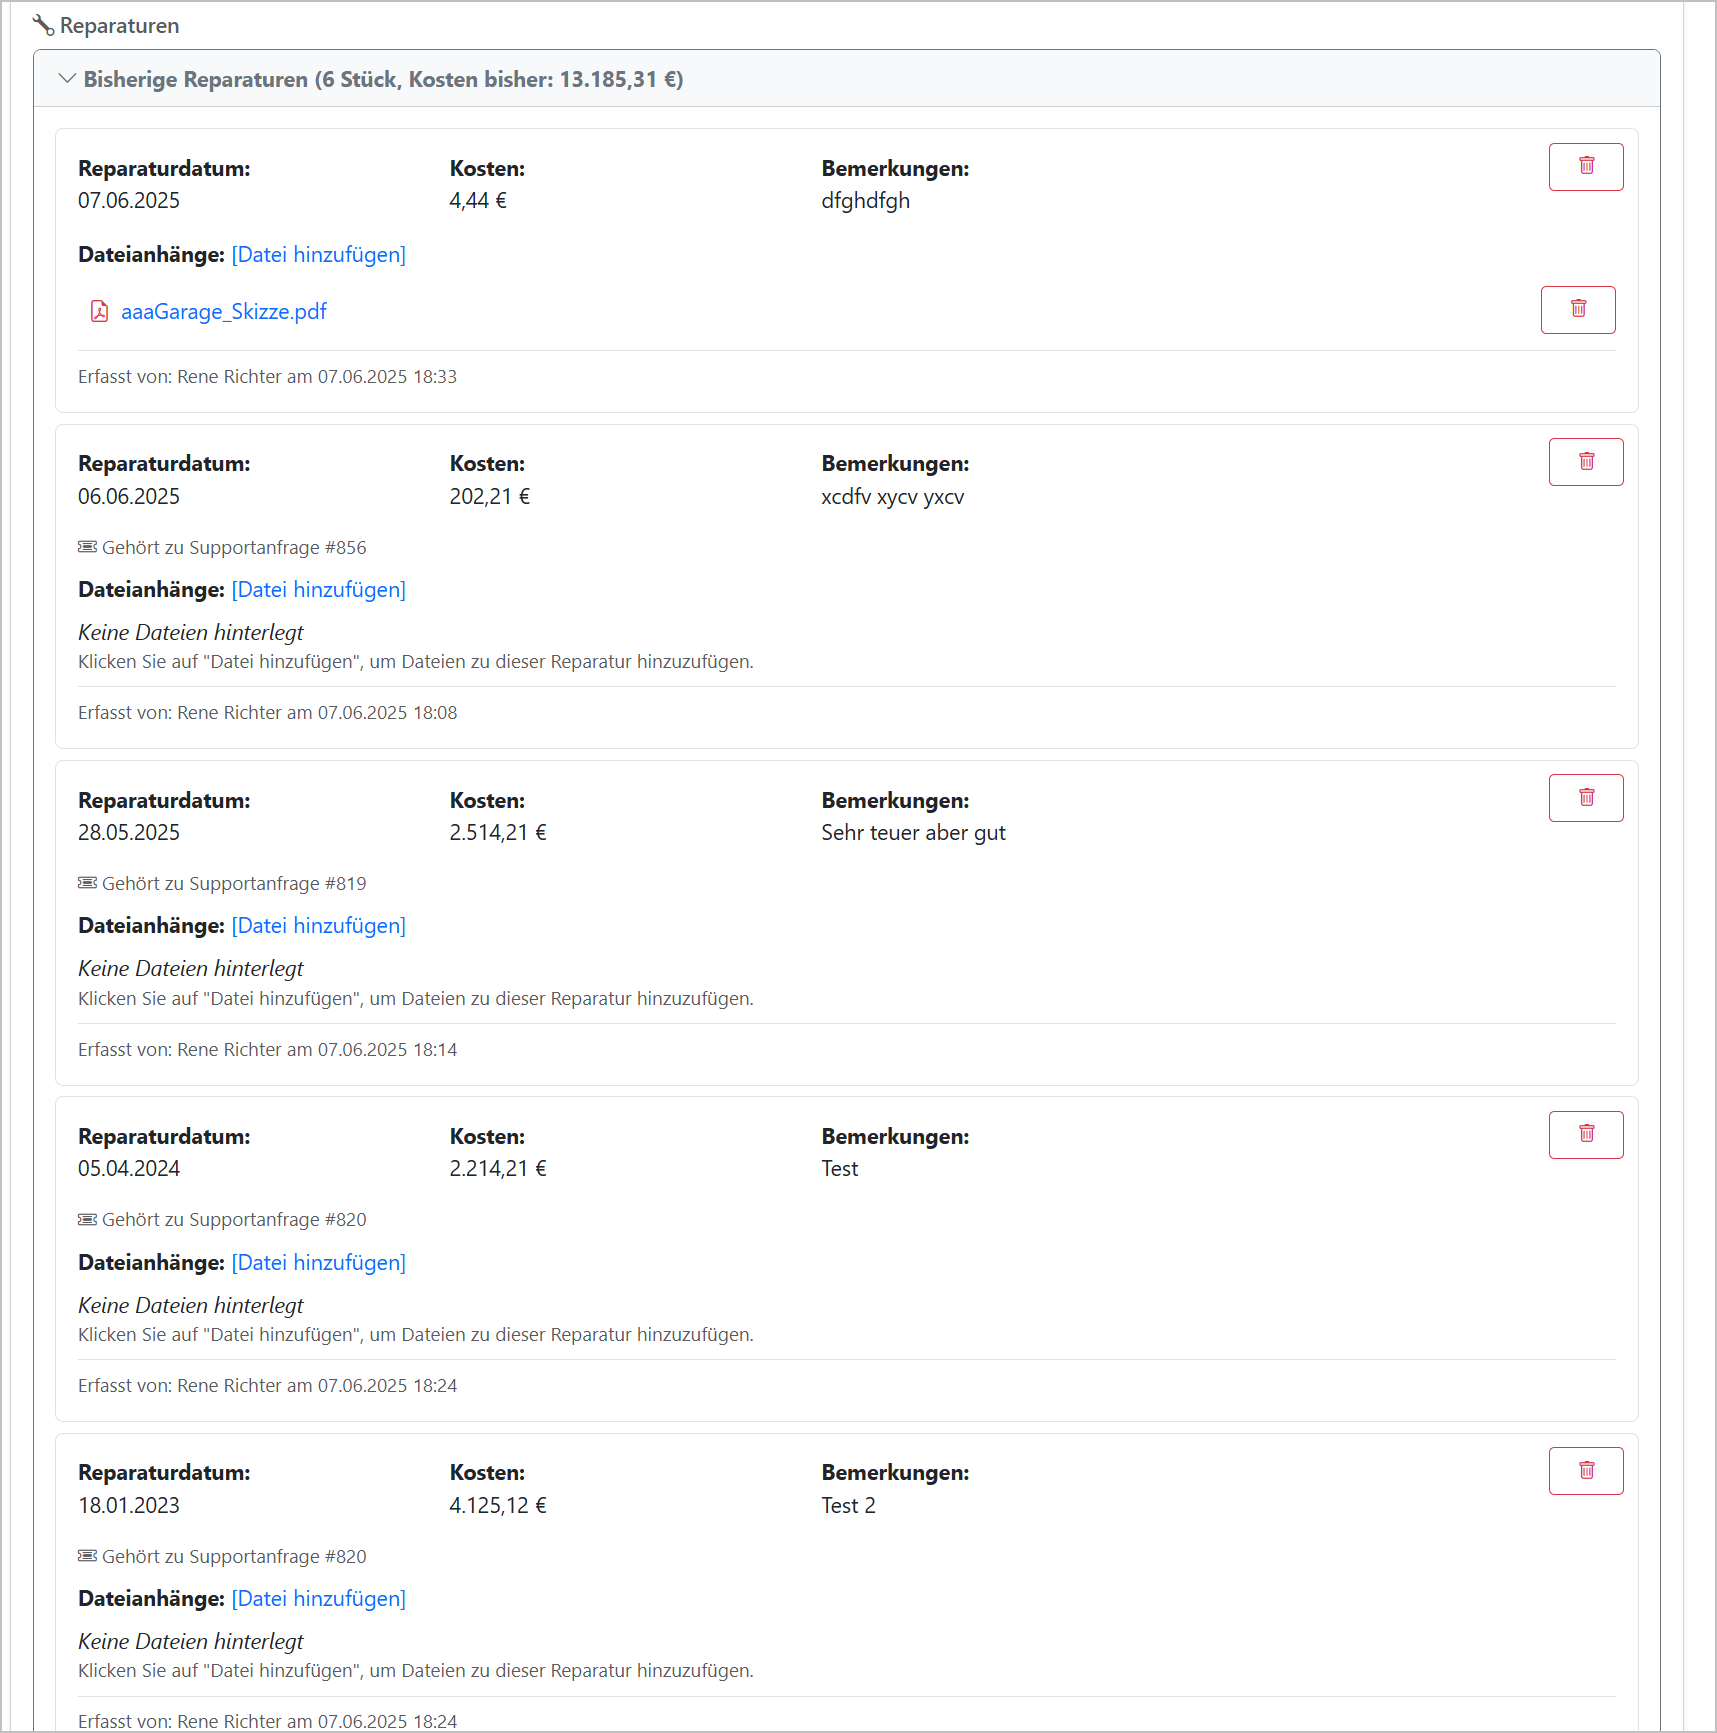Click the ticket icon beside Supportanfrage #820 for 05.04.2024

tap(88, 1220)
